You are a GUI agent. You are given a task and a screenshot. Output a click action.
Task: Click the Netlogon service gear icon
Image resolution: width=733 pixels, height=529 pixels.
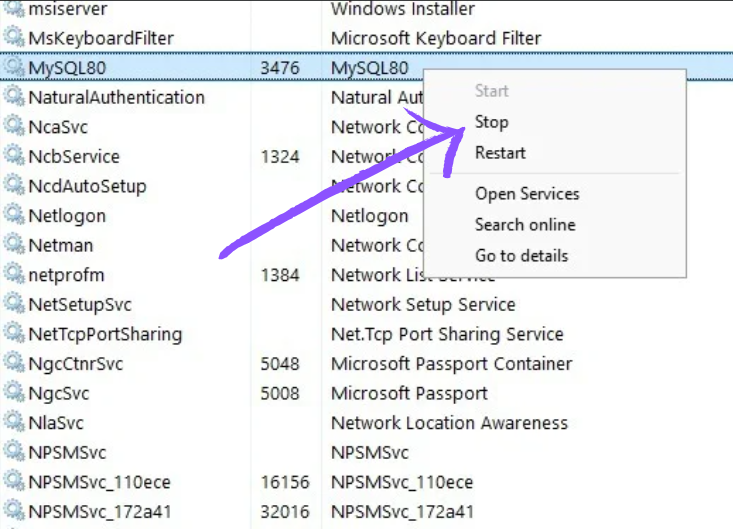coord(13,215)
